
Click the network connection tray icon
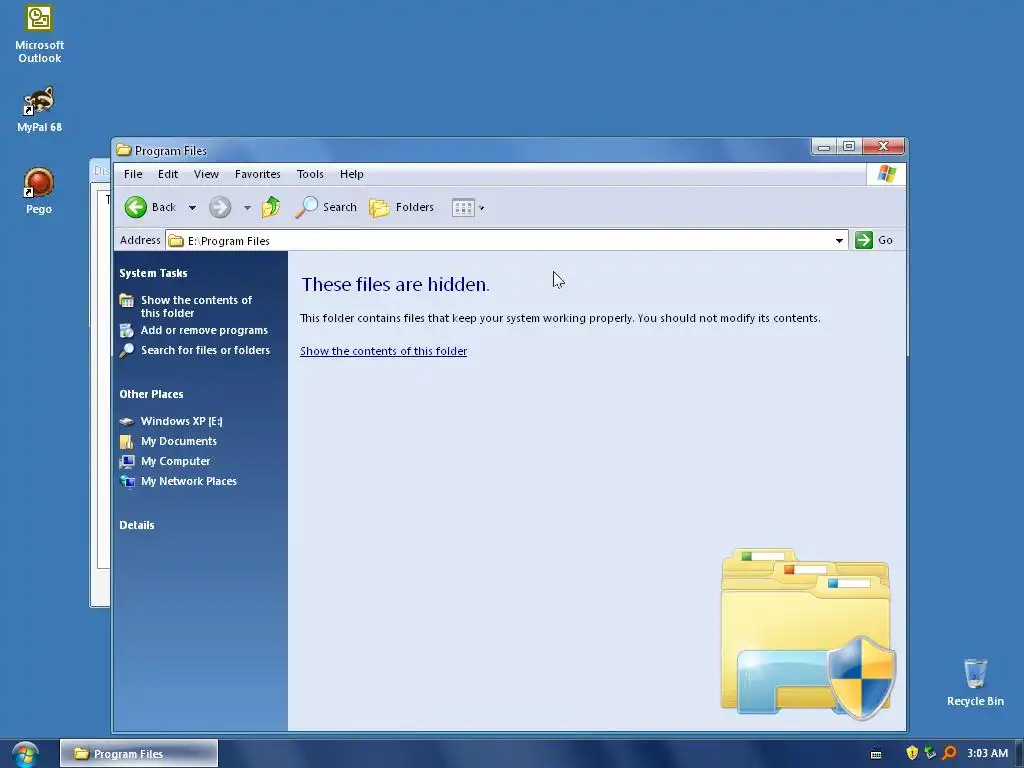click(x=930, y=753)
